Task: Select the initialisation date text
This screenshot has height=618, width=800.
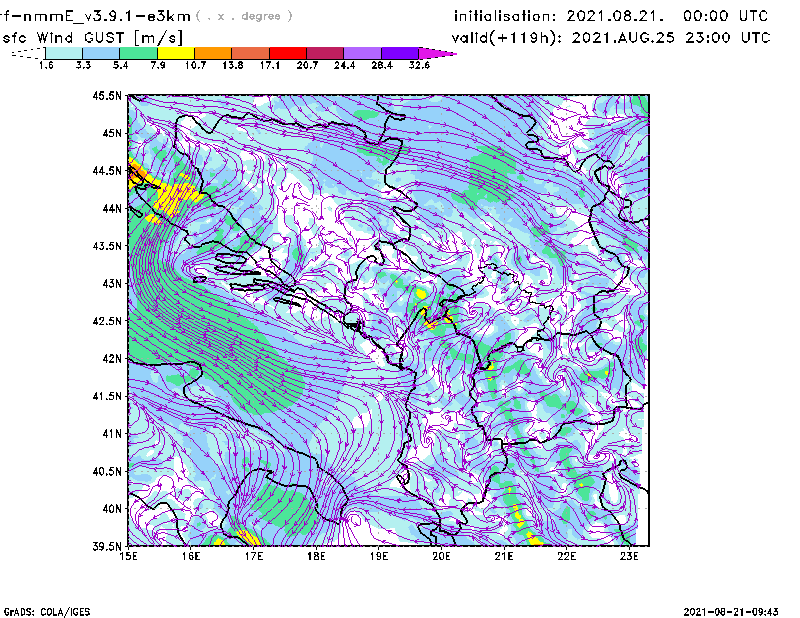Action: [611, 16]
